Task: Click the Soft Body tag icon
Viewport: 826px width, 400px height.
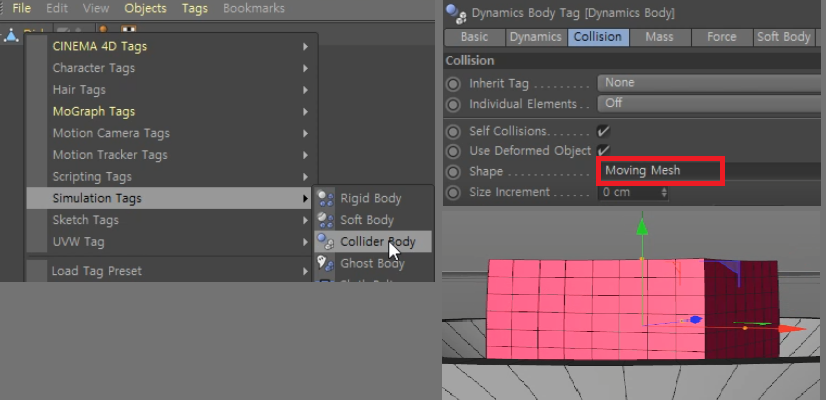Action: coord(326,220)
